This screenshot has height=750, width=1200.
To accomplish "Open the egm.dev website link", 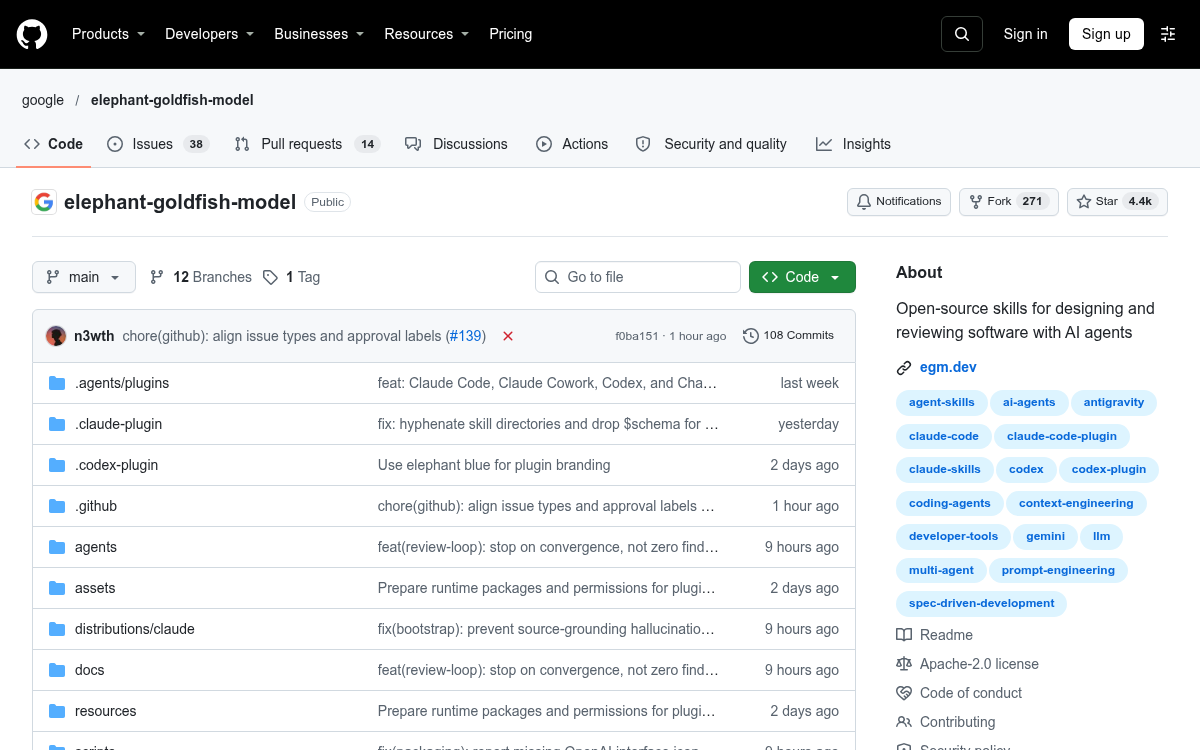I will tap(948, 367).
